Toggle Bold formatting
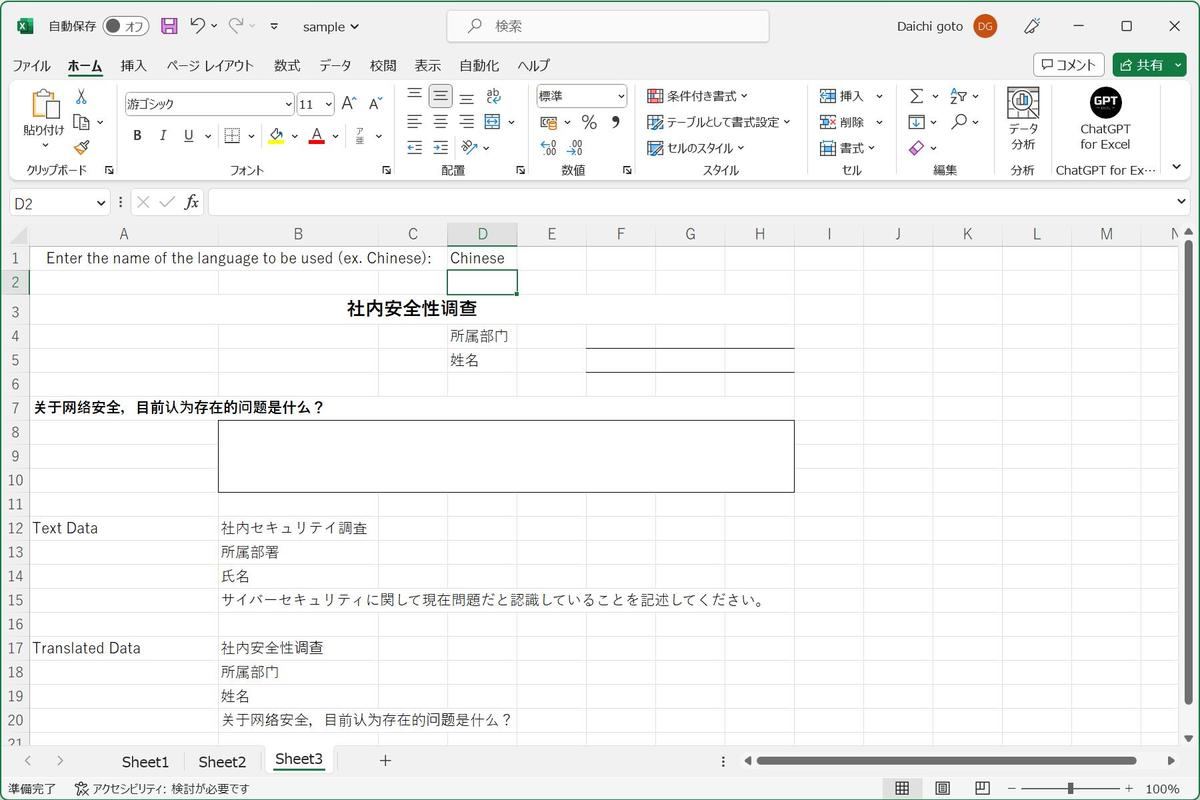This screenshot has height=800, width=1200. (x=137, y=135)
